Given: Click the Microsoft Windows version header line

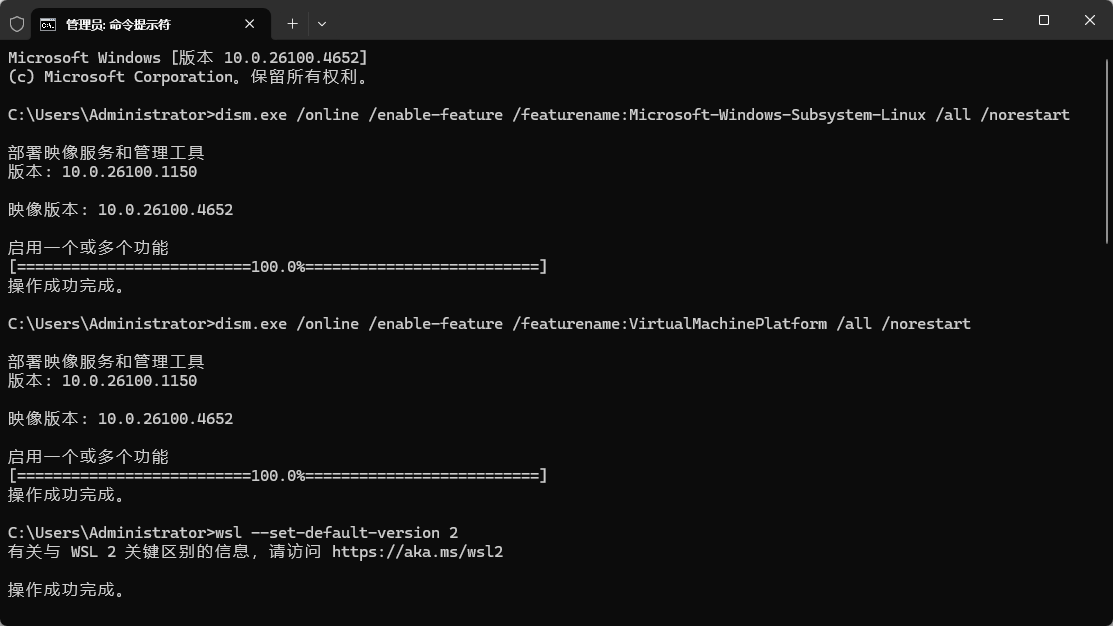Looking at the screenshot, I should (187, 58).
